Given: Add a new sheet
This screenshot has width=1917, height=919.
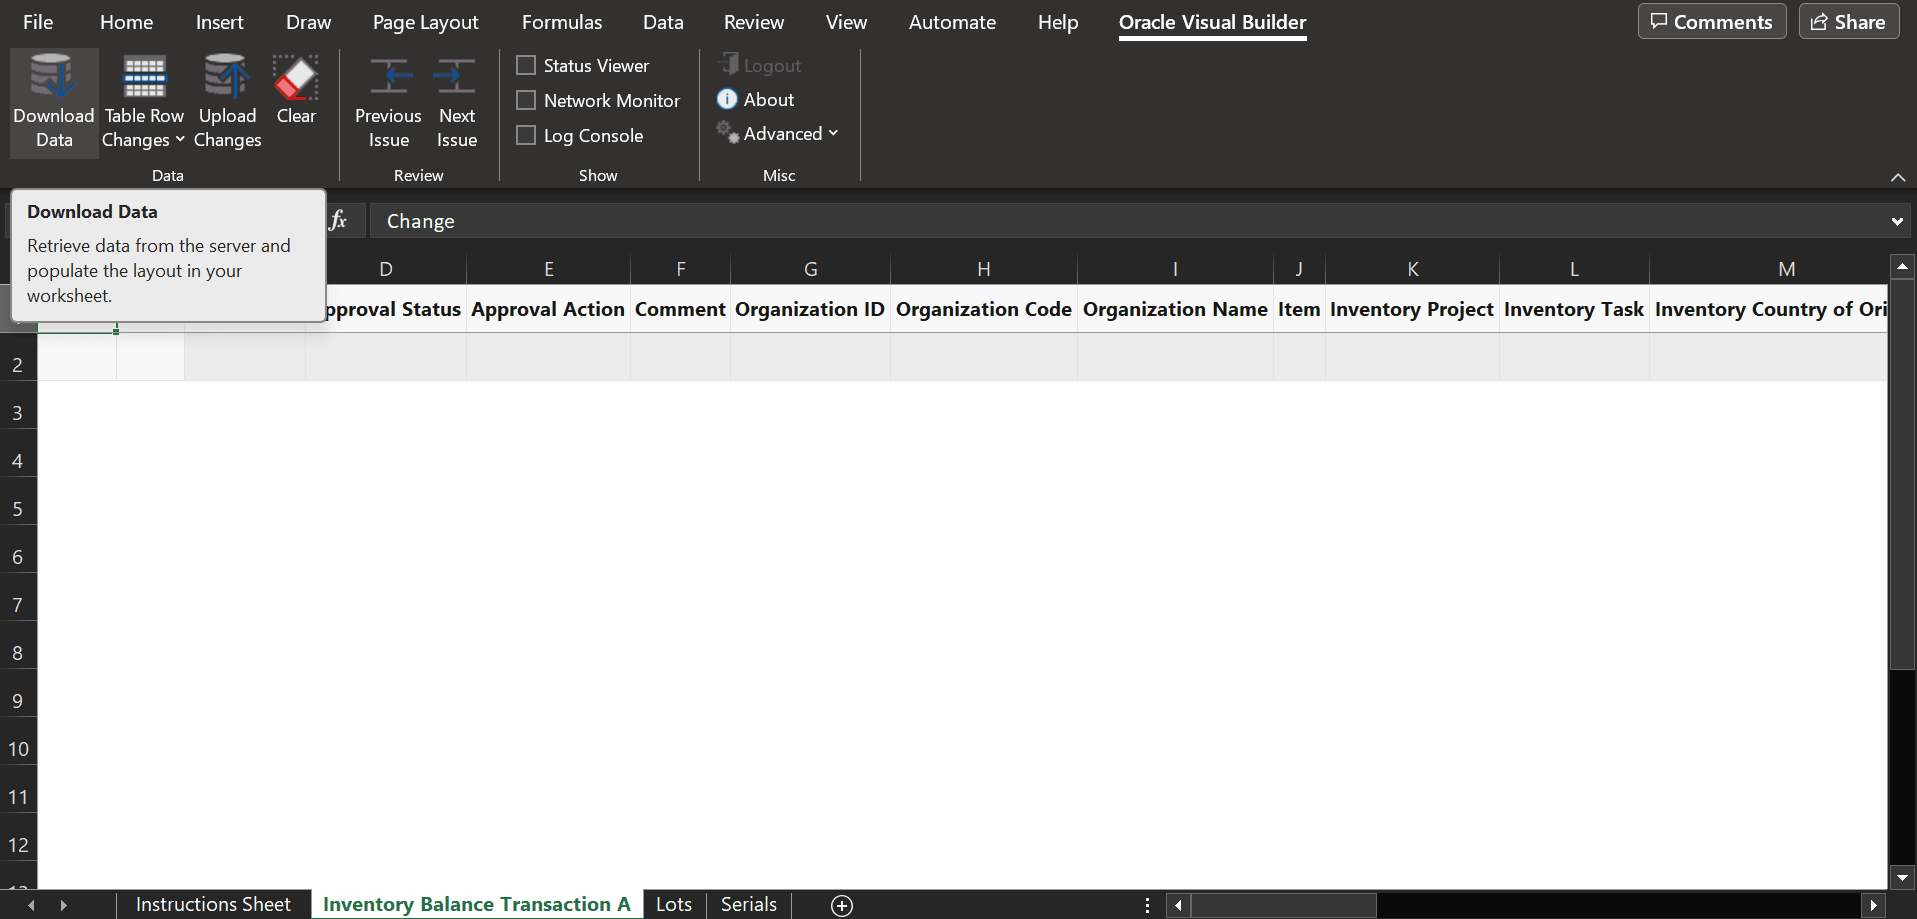Looking at the screenshot, I should pos(842,905).
